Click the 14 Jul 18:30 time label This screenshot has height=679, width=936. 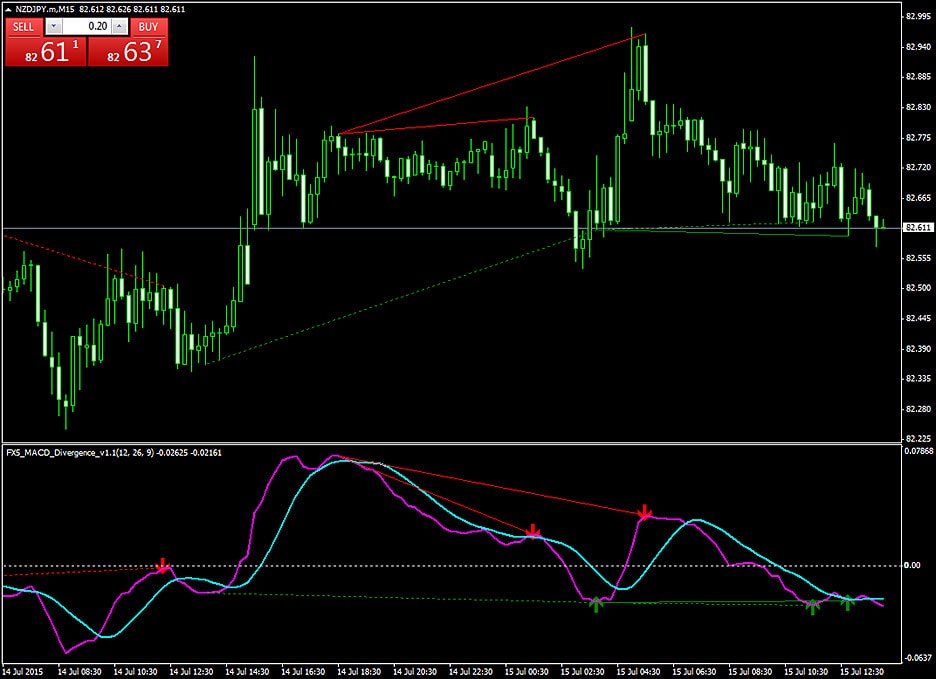pyautogui.click(x=359, y=671)
